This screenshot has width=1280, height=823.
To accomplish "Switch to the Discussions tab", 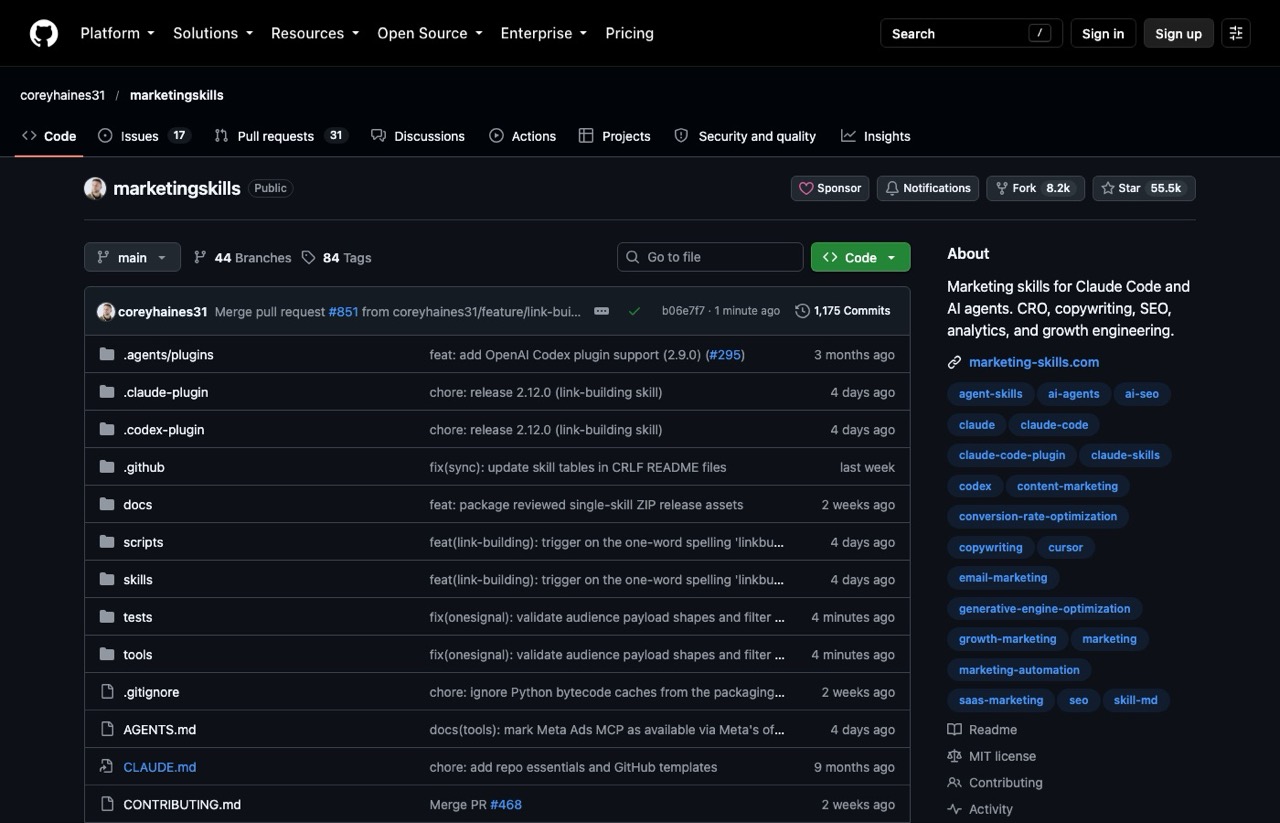I will click(x=418, y=136).
